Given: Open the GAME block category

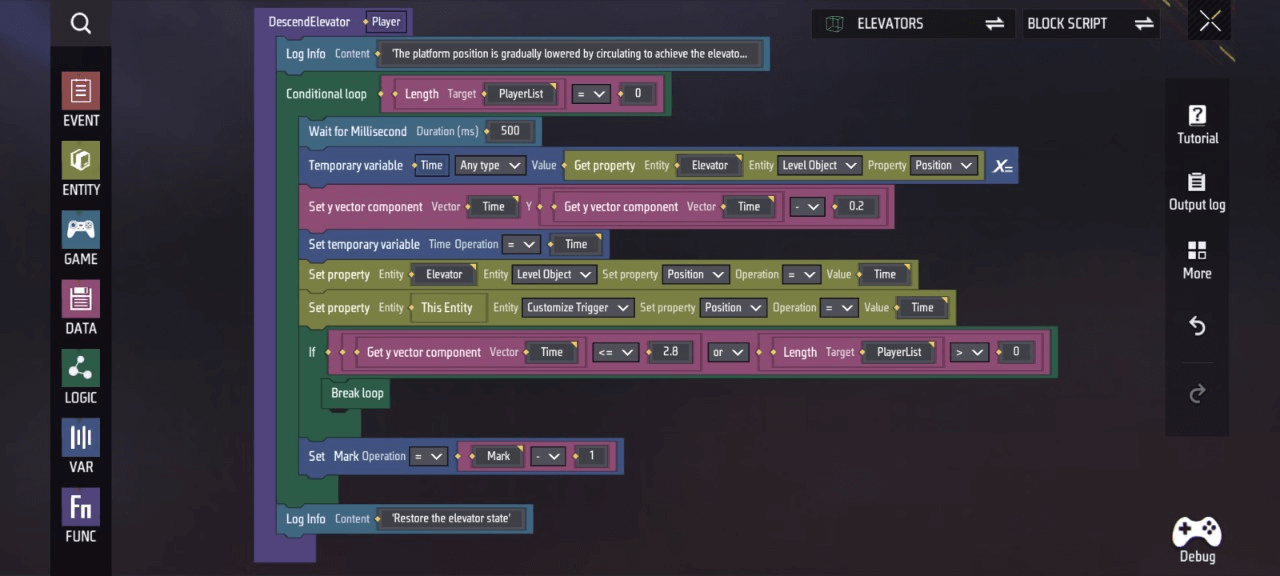Looking at the screenshot, I should tap(81, 238).
